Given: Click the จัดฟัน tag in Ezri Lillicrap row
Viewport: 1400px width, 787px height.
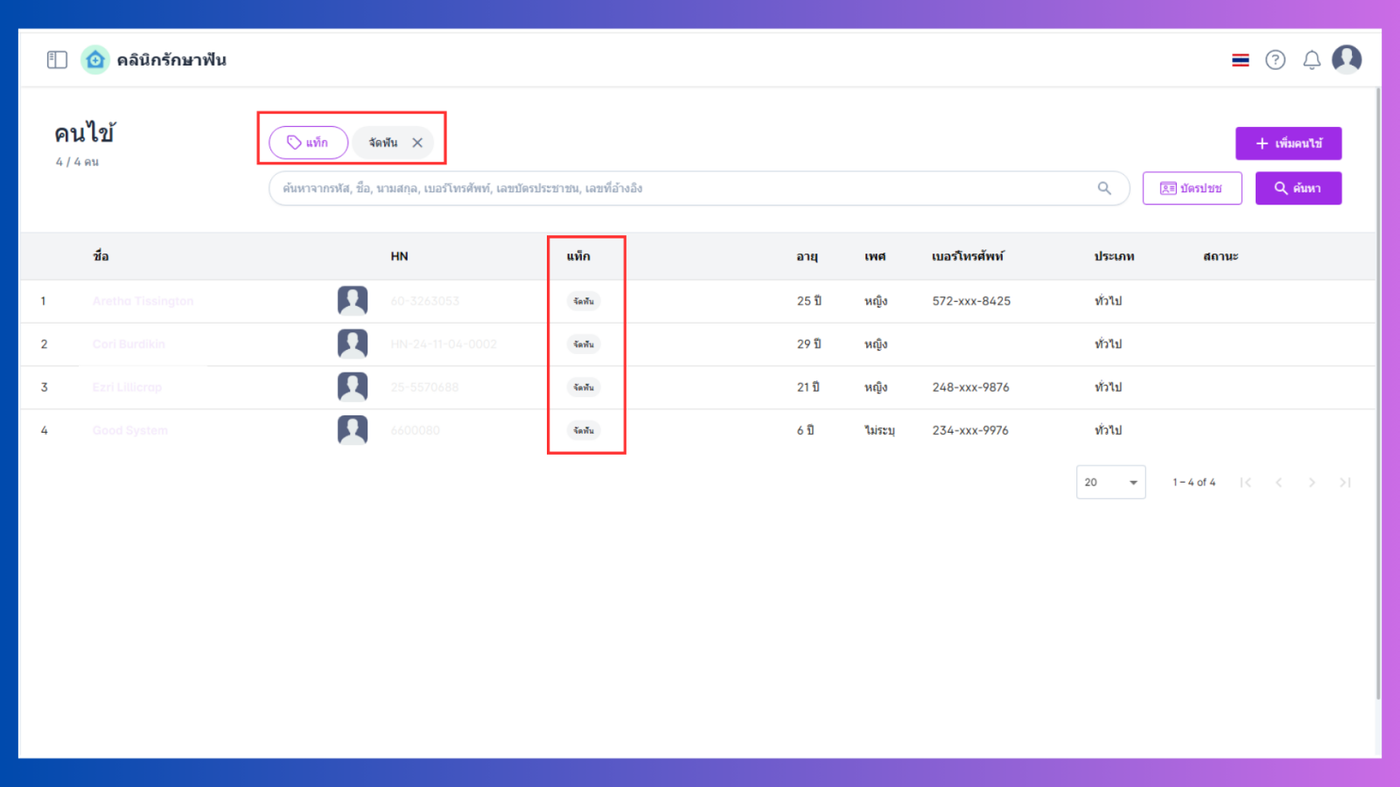Looking at the screenshot, I should 583,387.
